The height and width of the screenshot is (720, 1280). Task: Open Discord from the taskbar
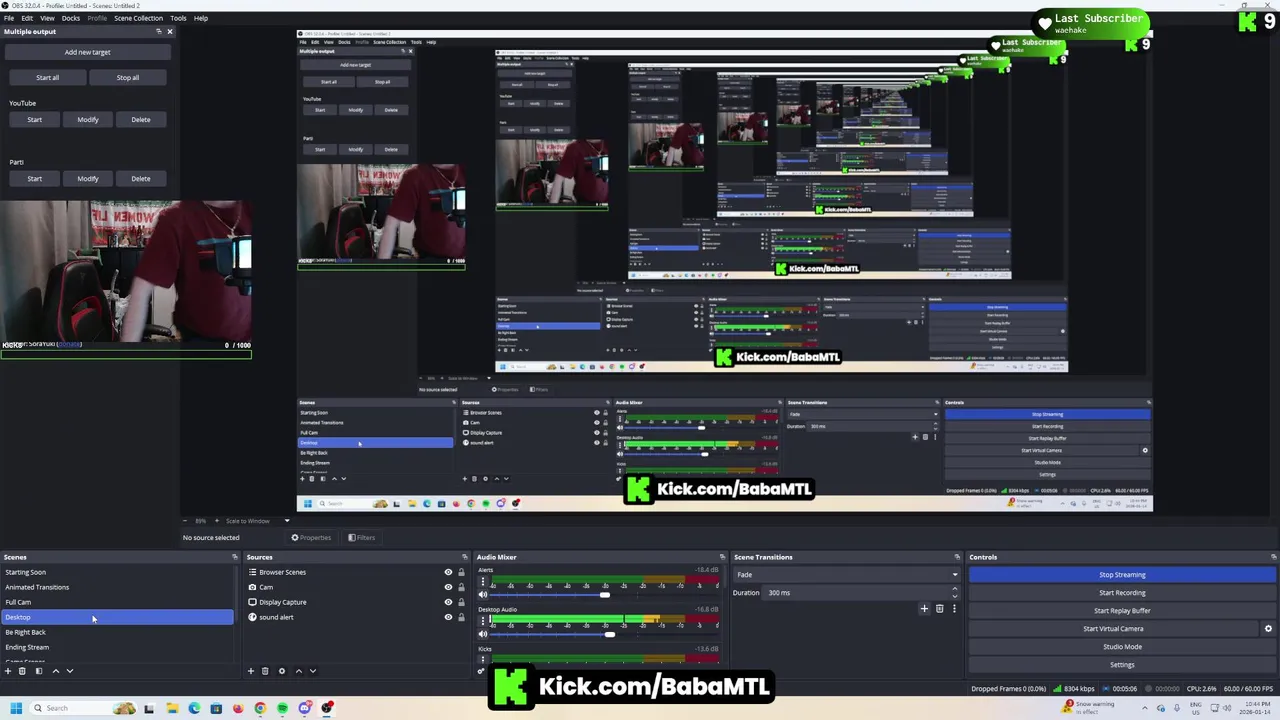click(305, 708)
